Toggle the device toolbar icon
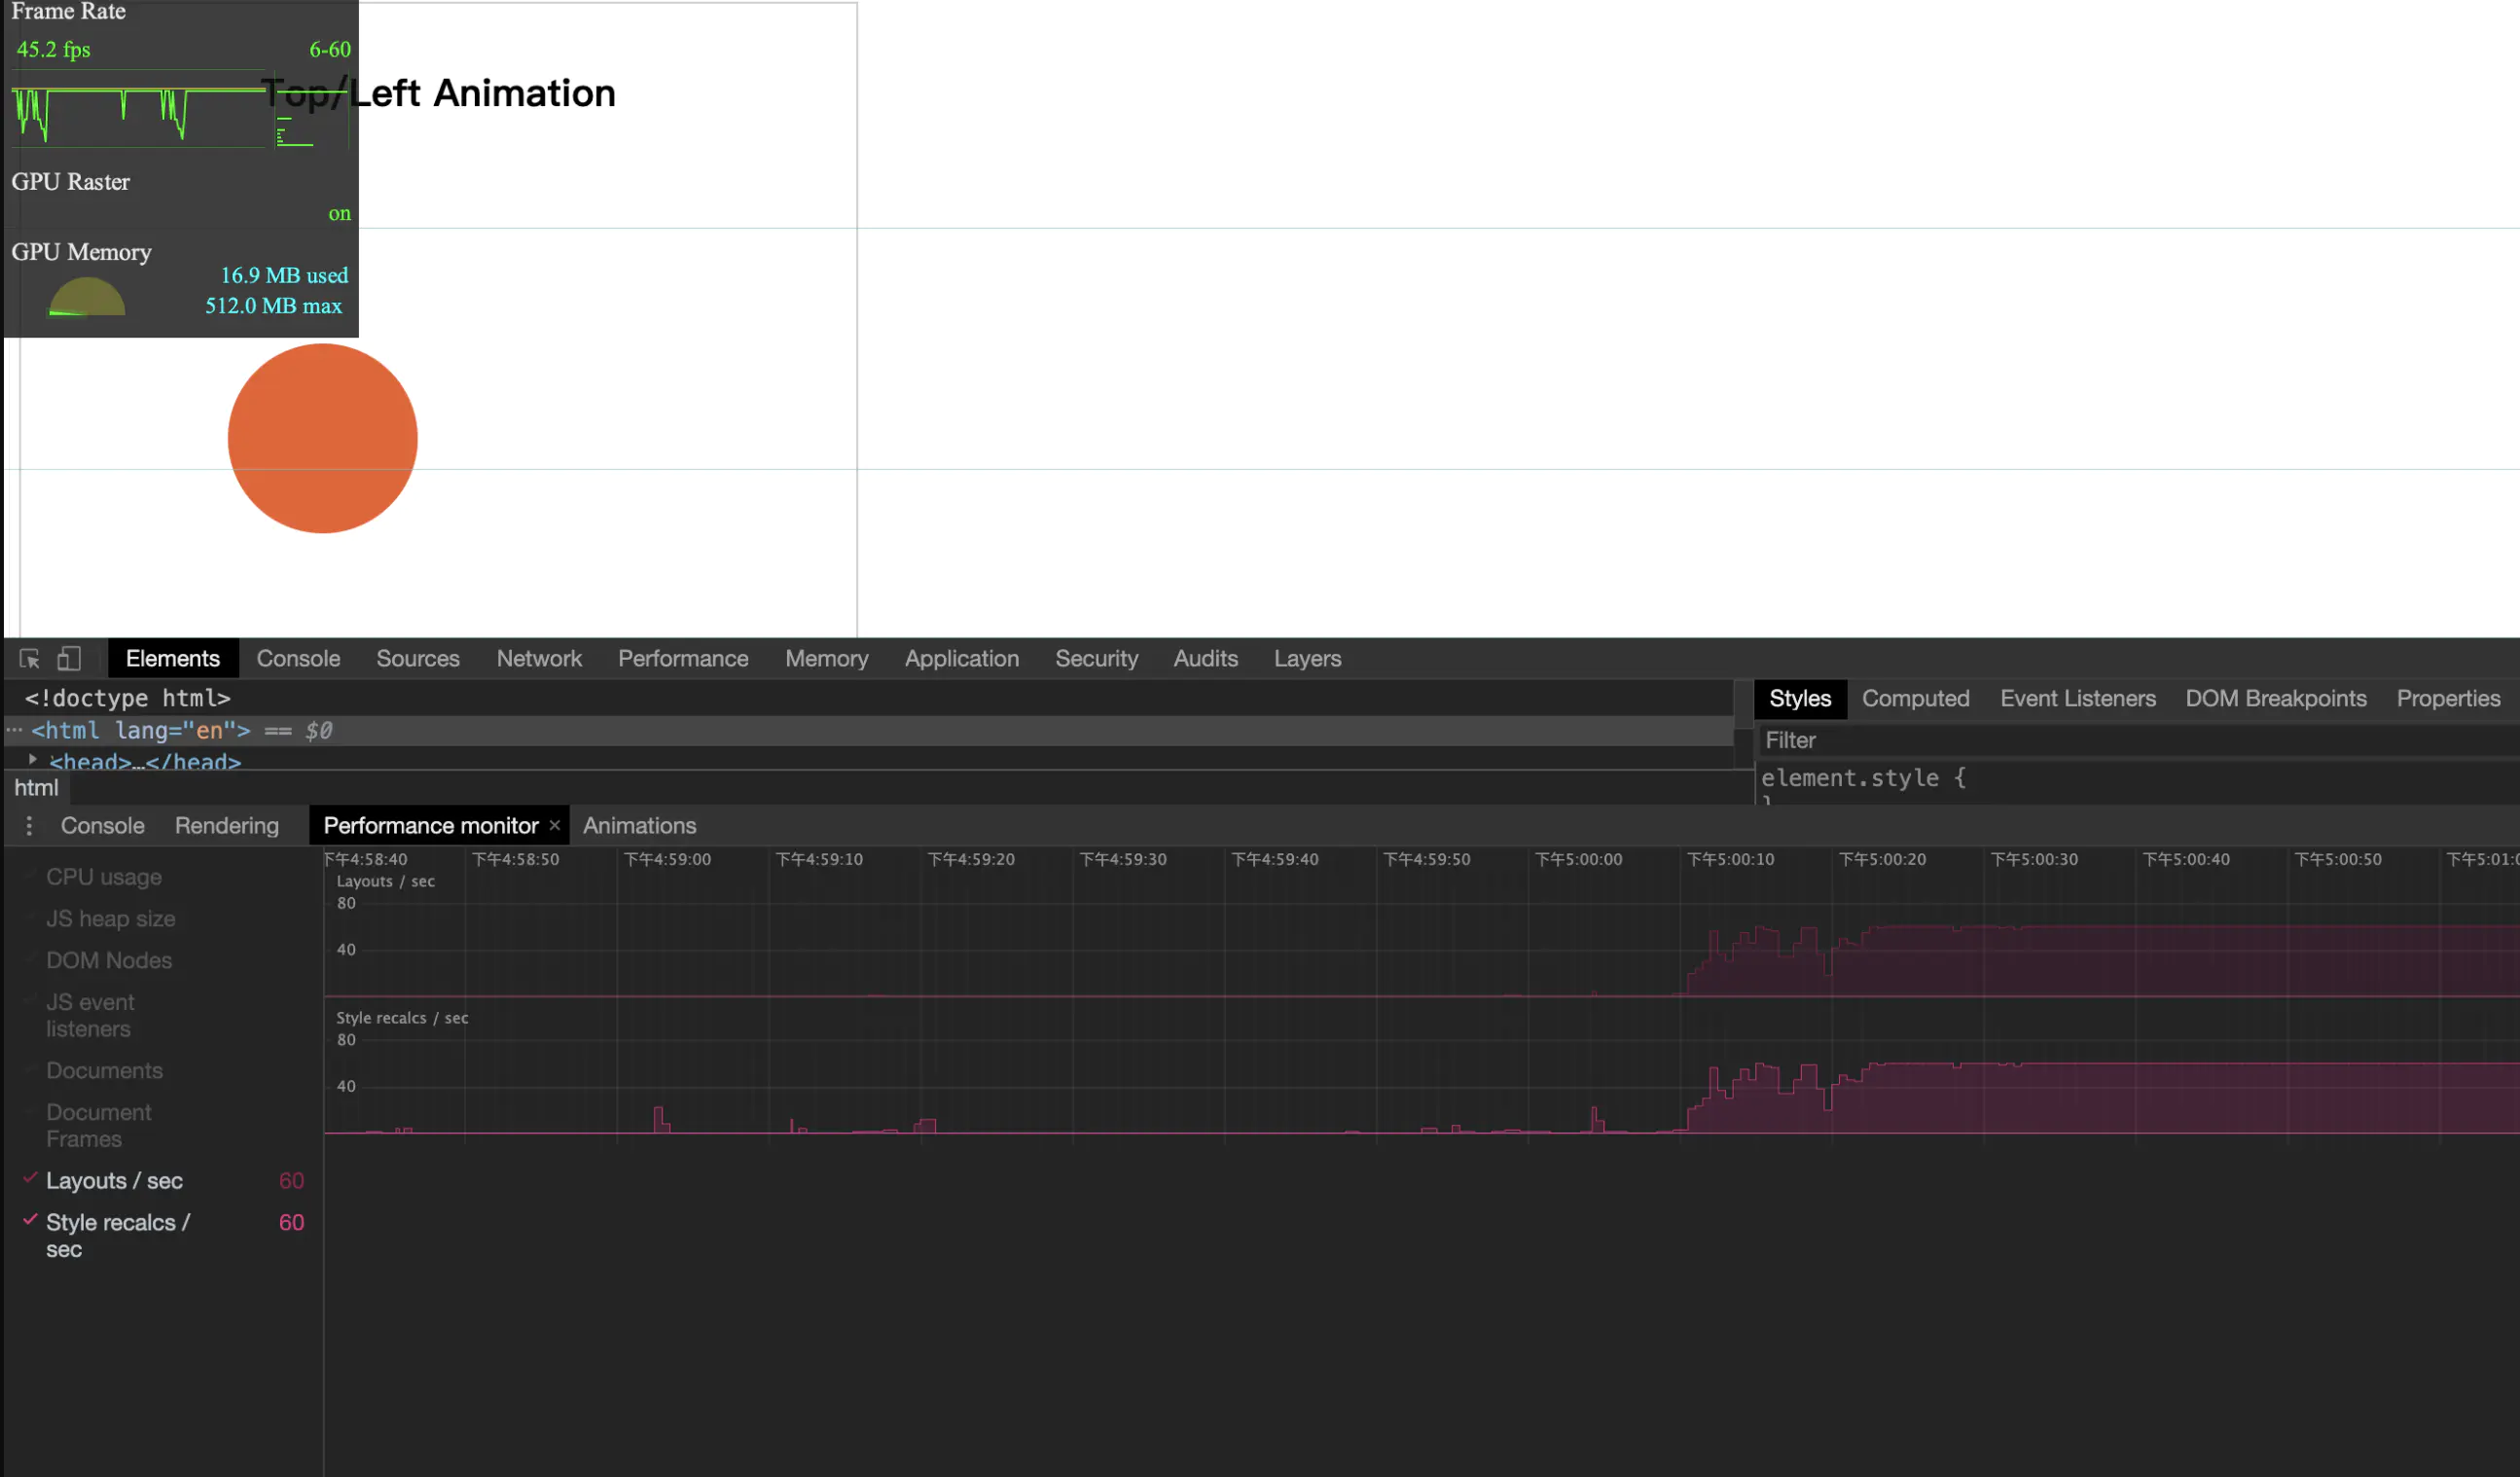The height and width of the screenshot is (1477, 2520). coord(68,659)
